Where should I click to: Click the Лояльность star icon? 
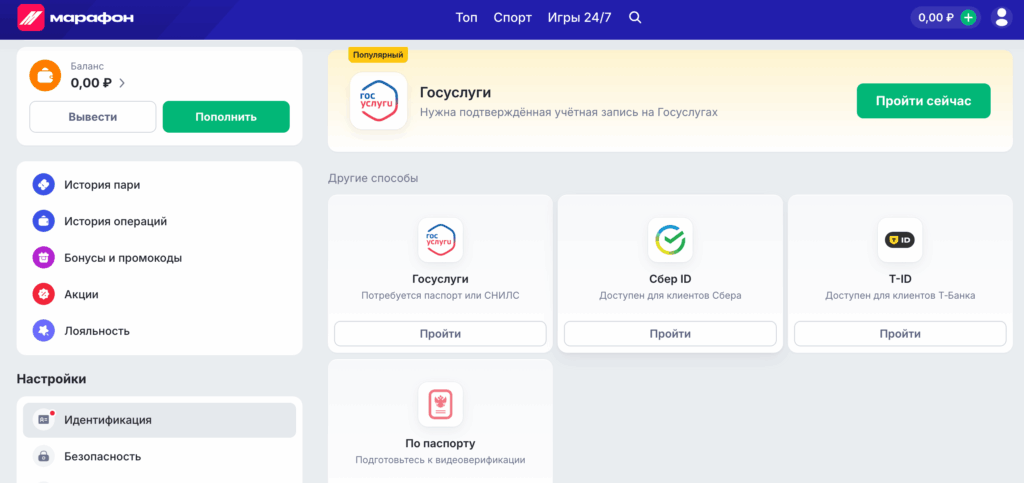pos(44,331)
